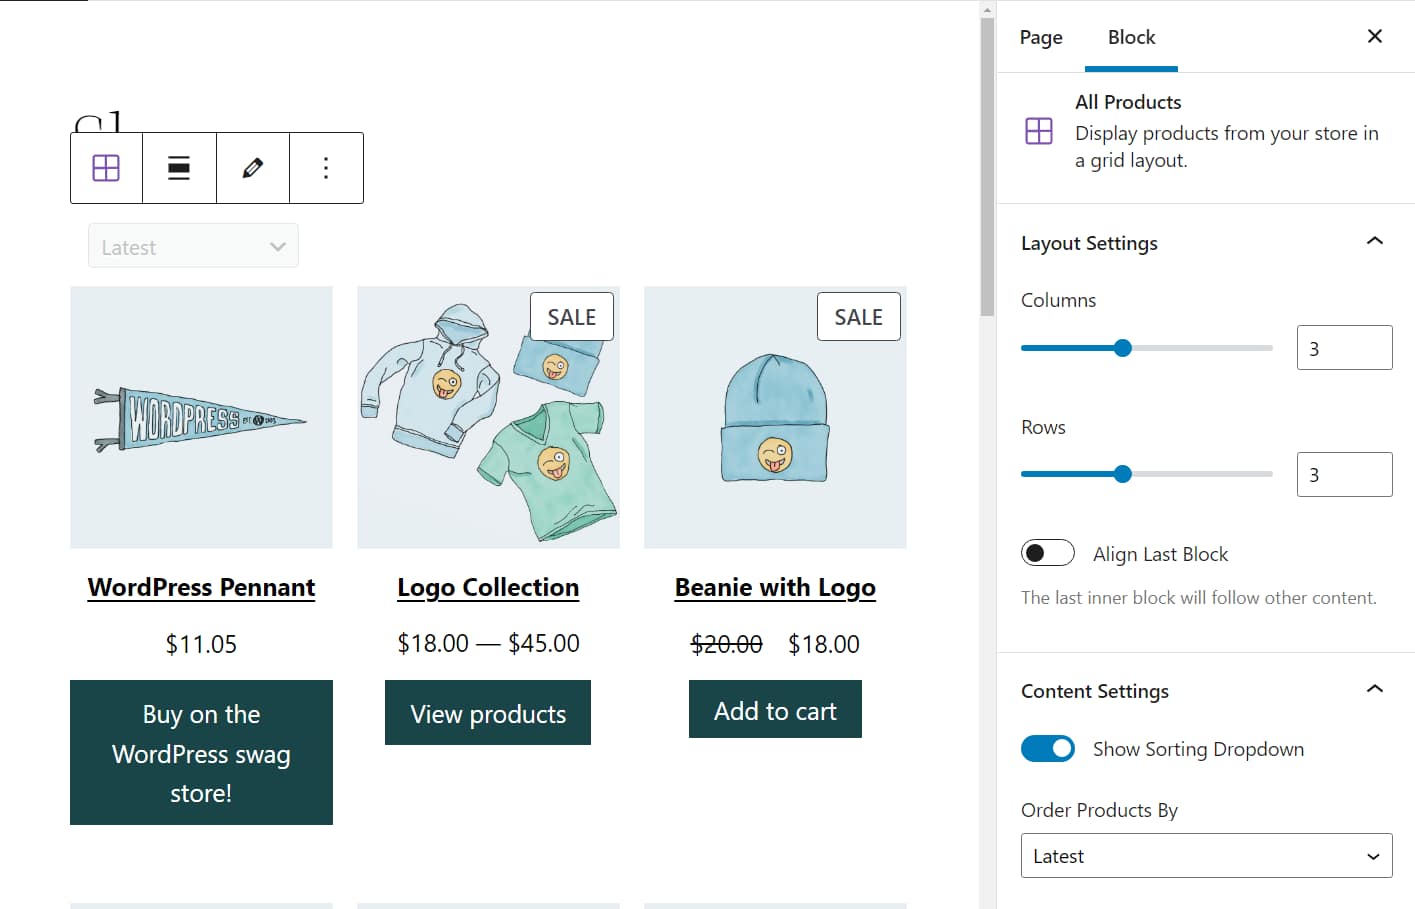Open the Latest sorting dropdown above products

(x=193, y=247)
